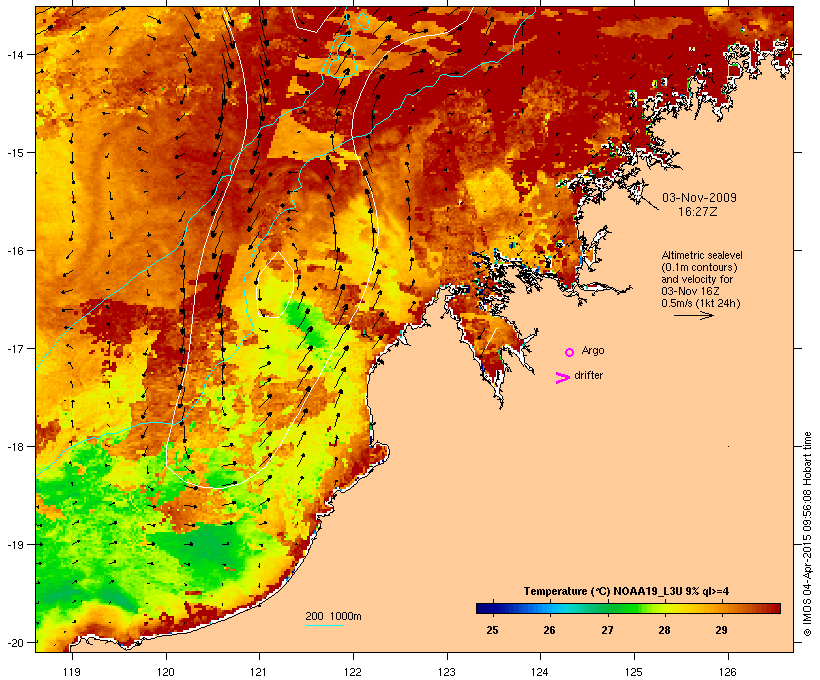Click the cyan 200 1000m depth contour line sample
This screenshot has height=680, width=820.
click(325, 625)
